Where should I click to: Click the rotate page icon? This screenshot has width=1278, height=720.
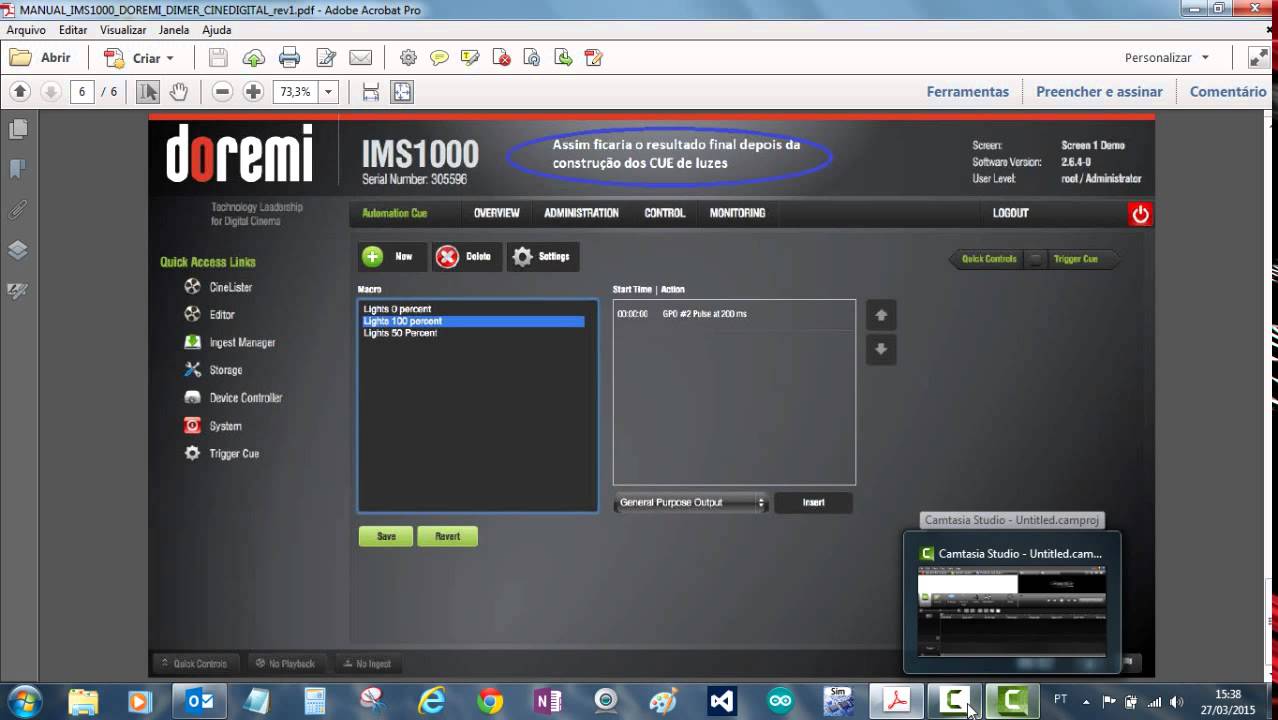(532, 58)
